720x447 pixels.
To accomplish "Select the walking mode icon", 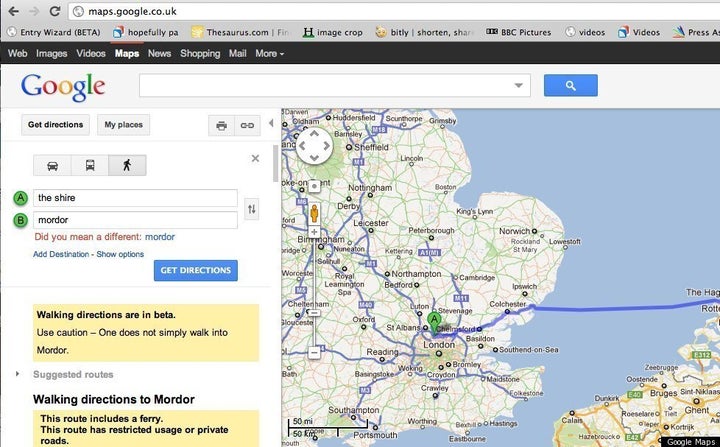I will point(127,165).
